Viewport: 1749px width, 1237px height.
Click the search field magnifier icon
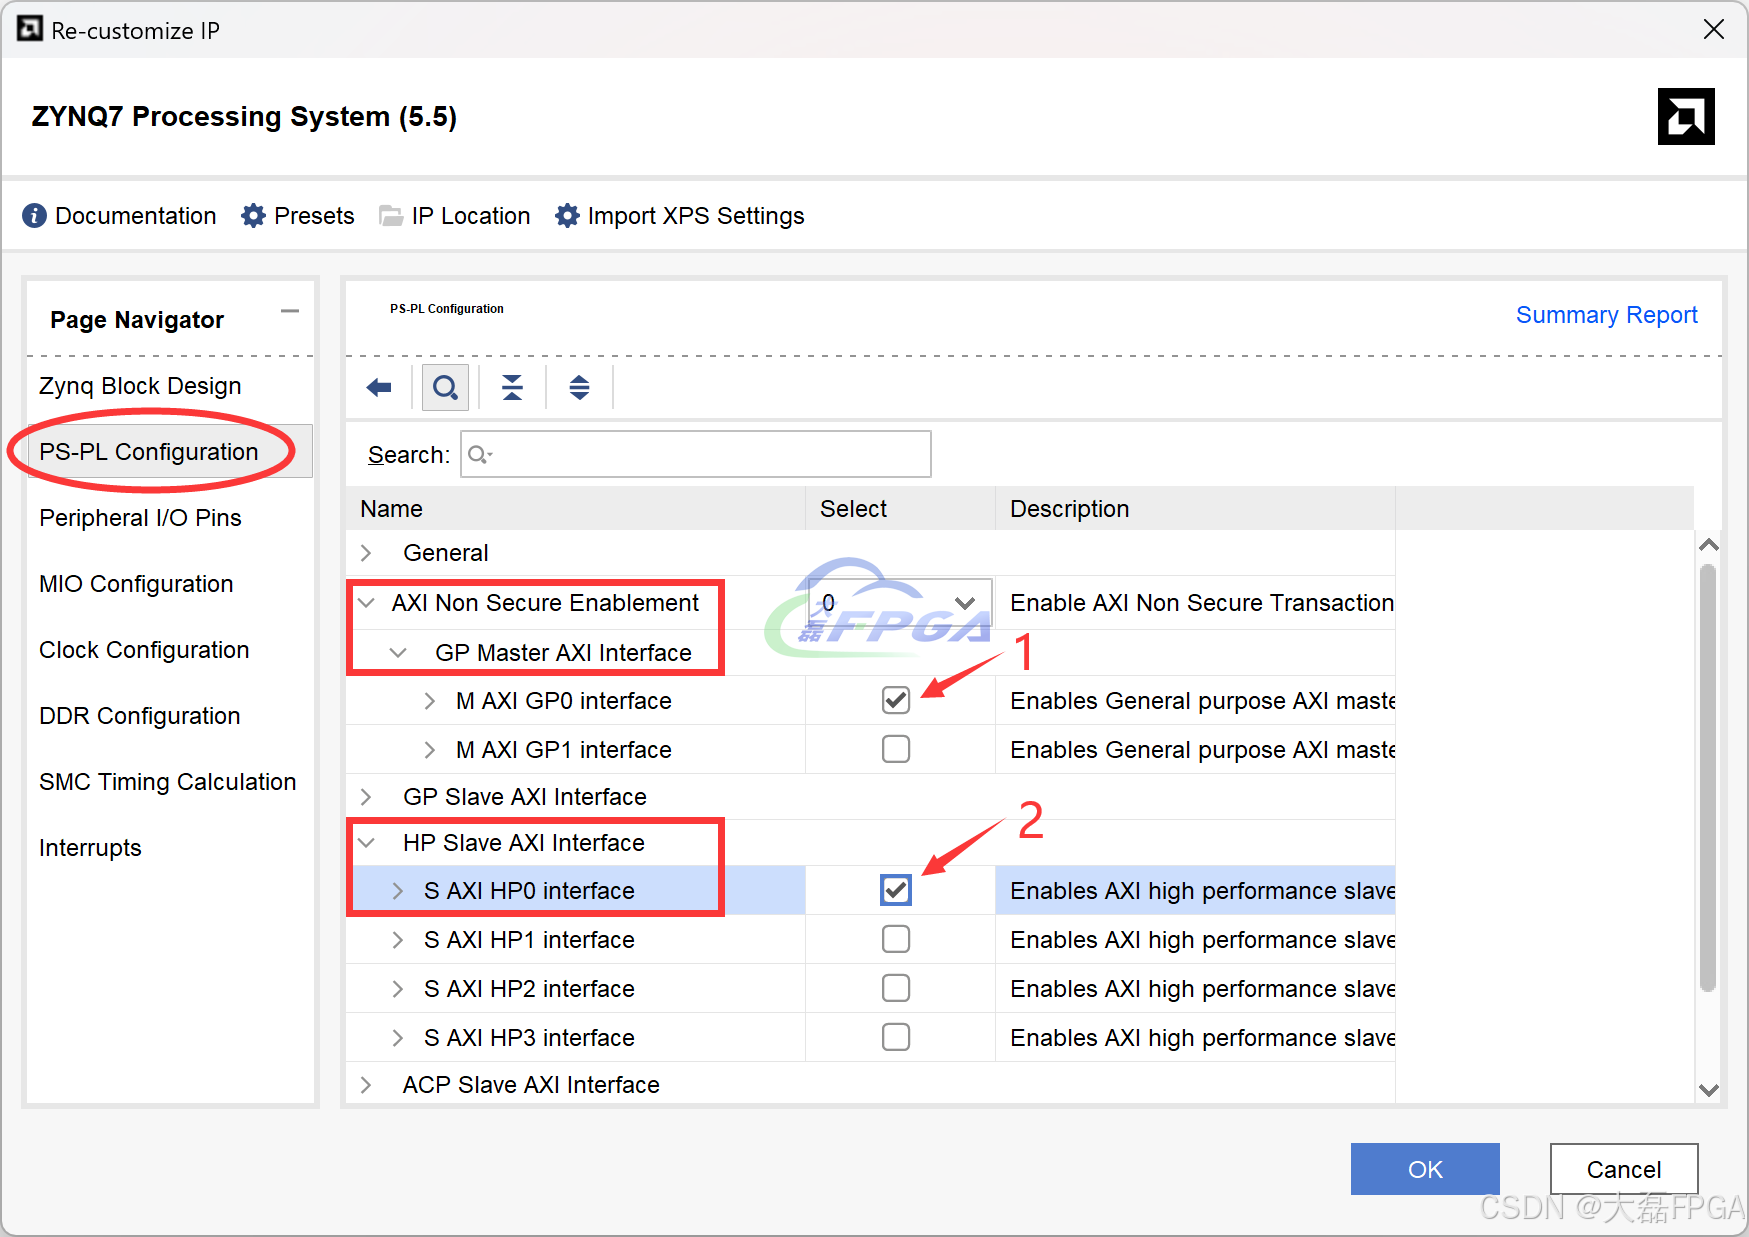pos(479,455)
